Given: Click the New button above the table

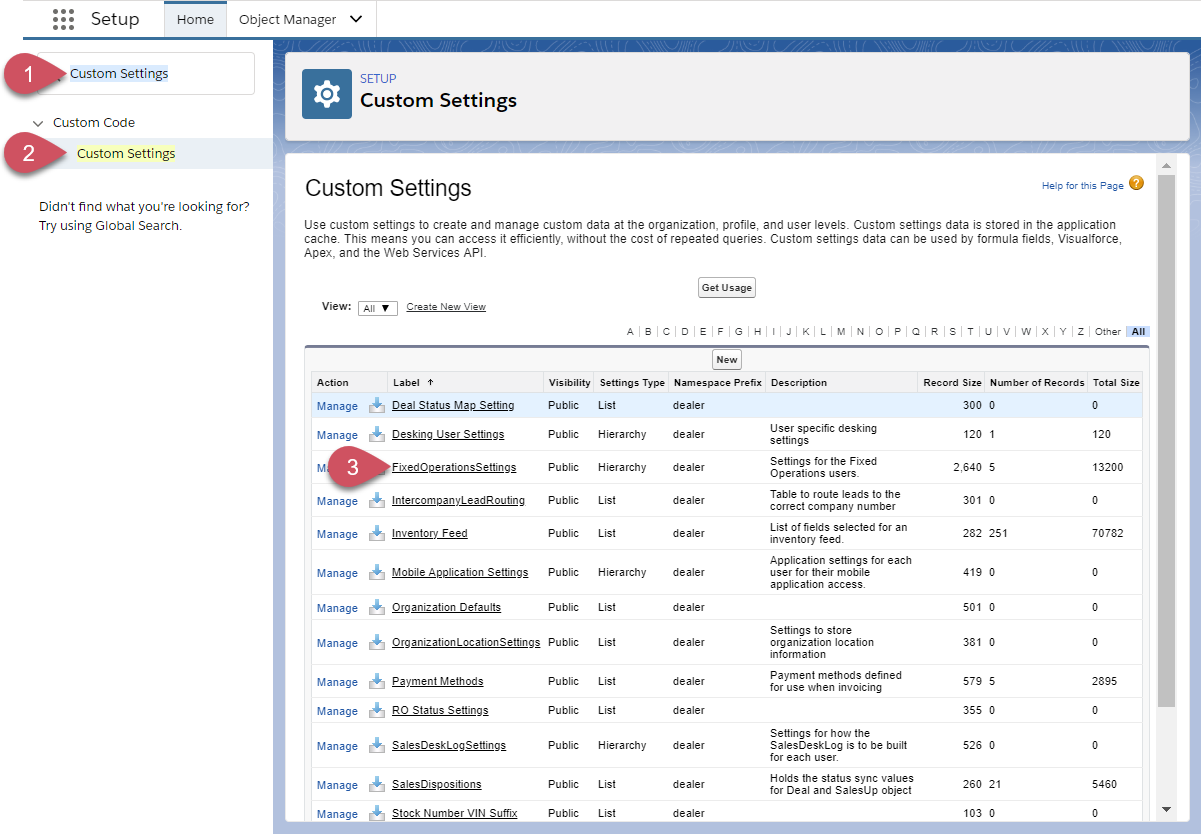Looking at the screenshot, I should pos(727,360).
